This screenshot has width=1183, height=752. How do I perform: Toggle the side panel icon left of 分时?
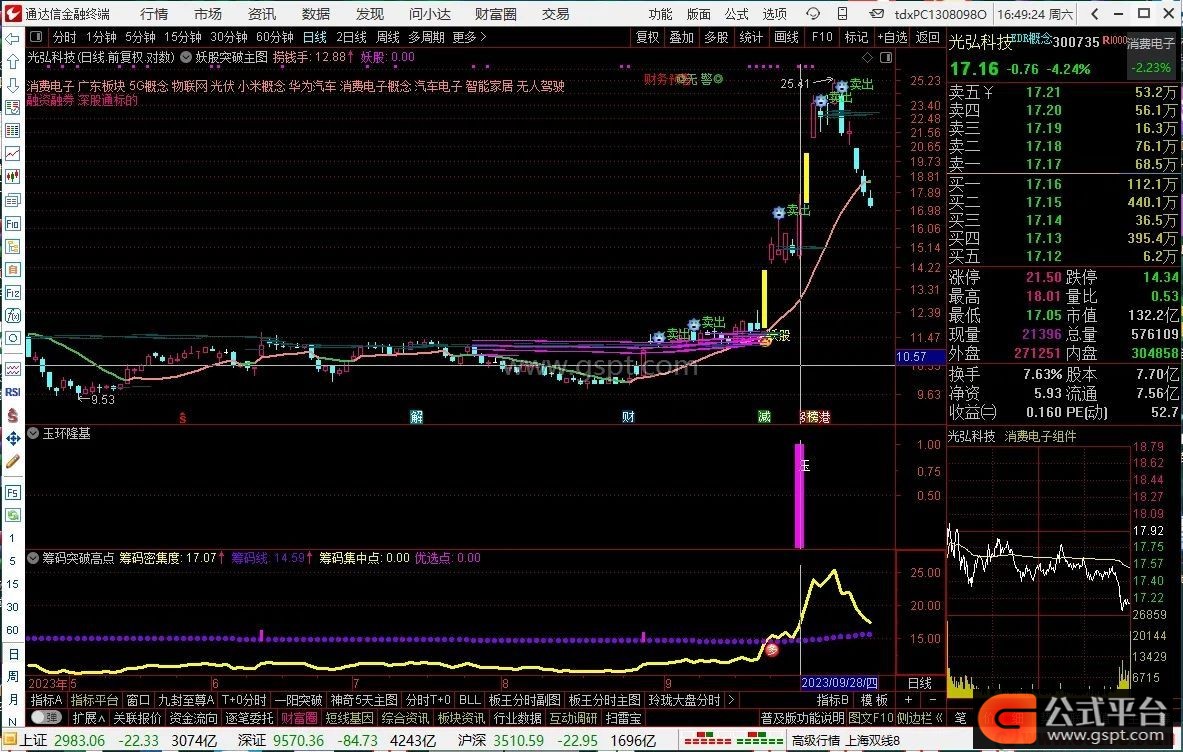[x=35, y=36]
